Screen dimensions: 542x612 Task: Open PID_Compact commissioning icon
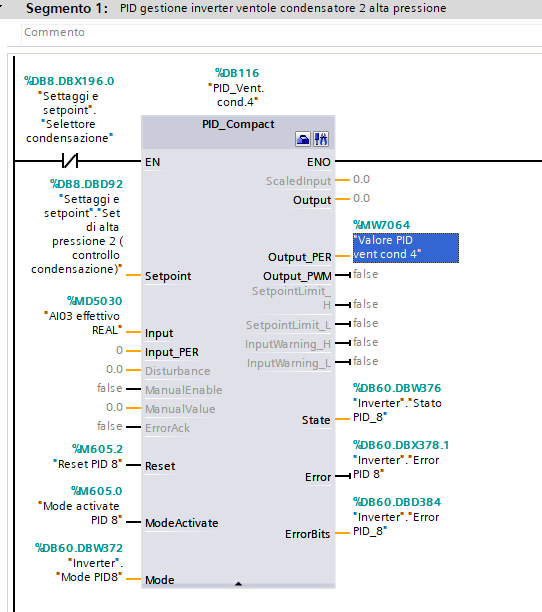(x=321, y=139)
